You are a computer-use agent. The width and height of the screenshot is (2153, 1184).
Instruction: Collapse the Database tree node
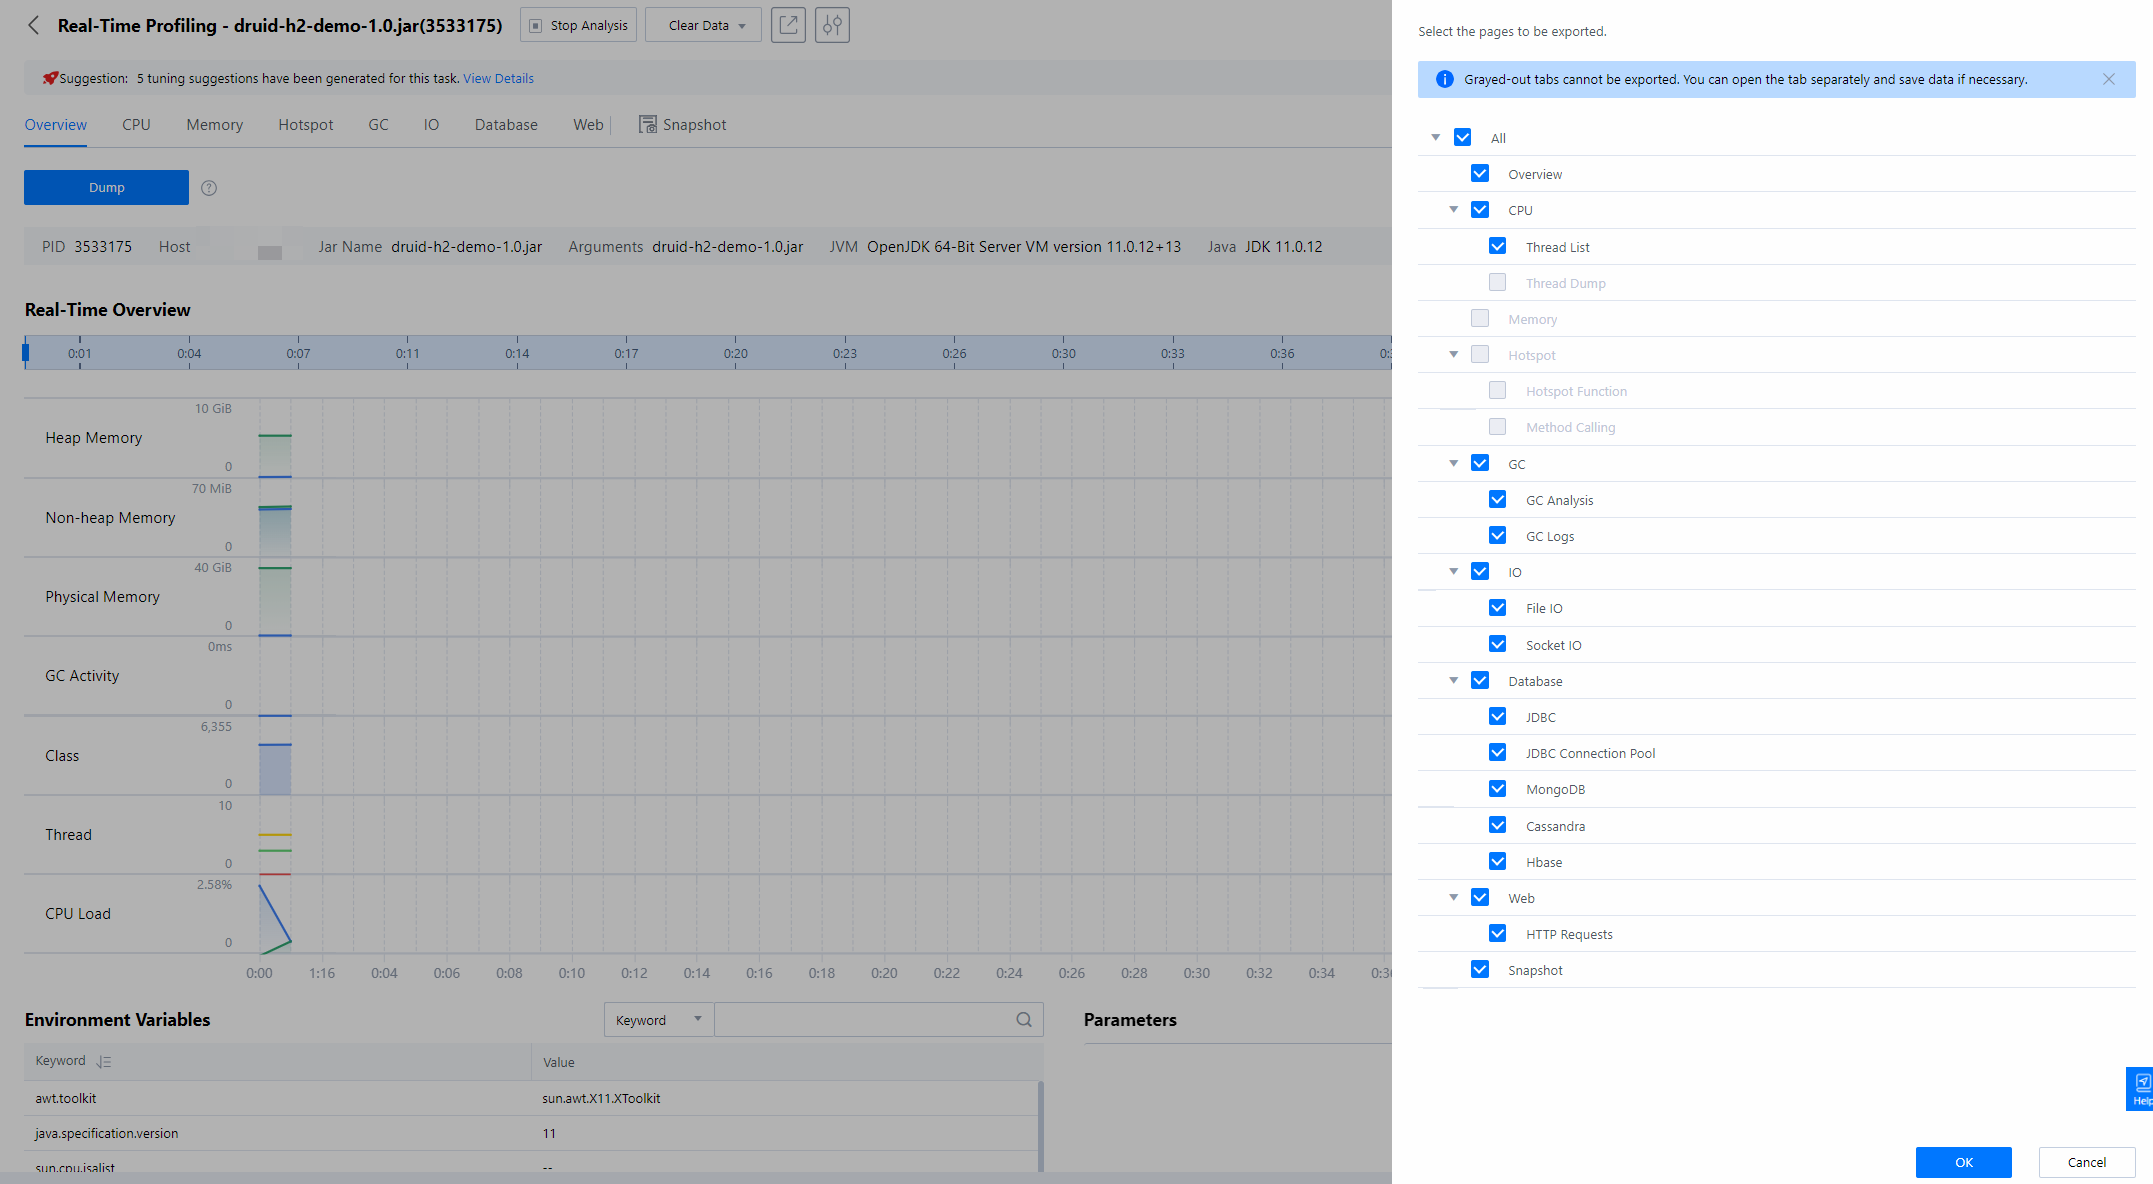coord(1454,680)
